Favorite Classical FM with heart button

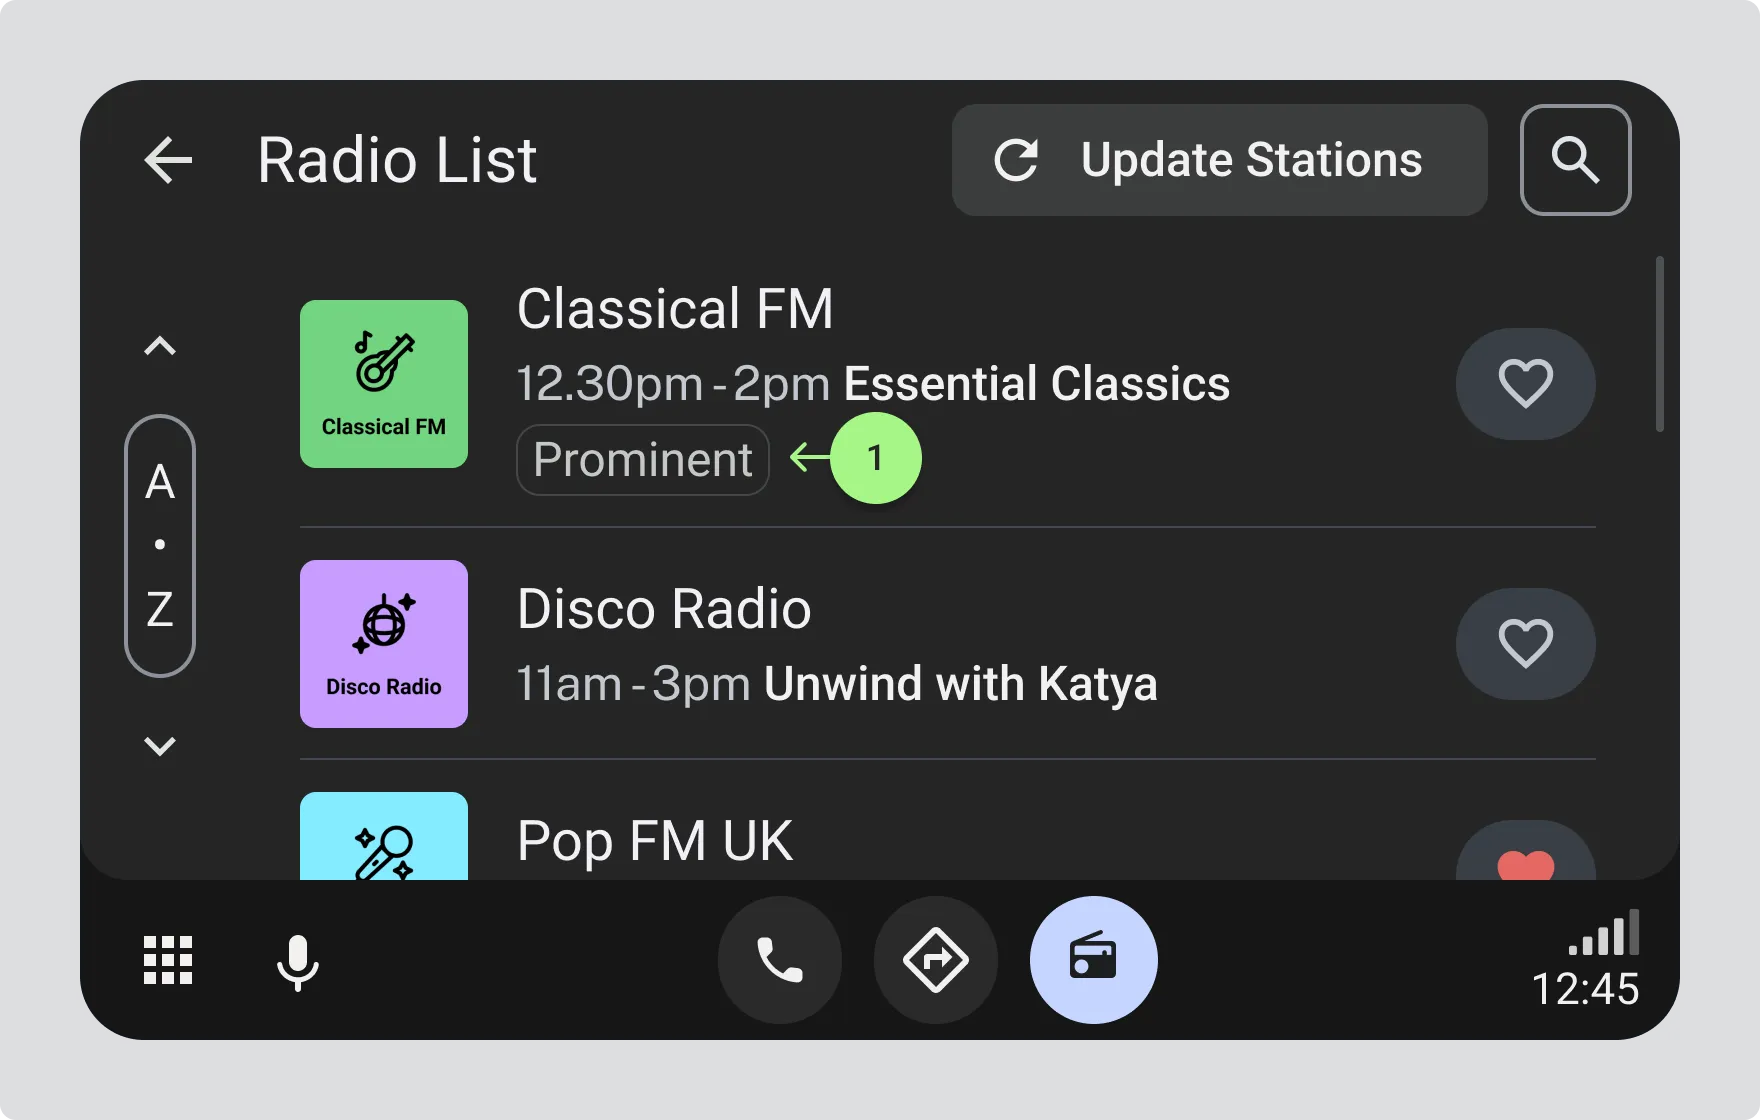click(x=1525, y=384)
